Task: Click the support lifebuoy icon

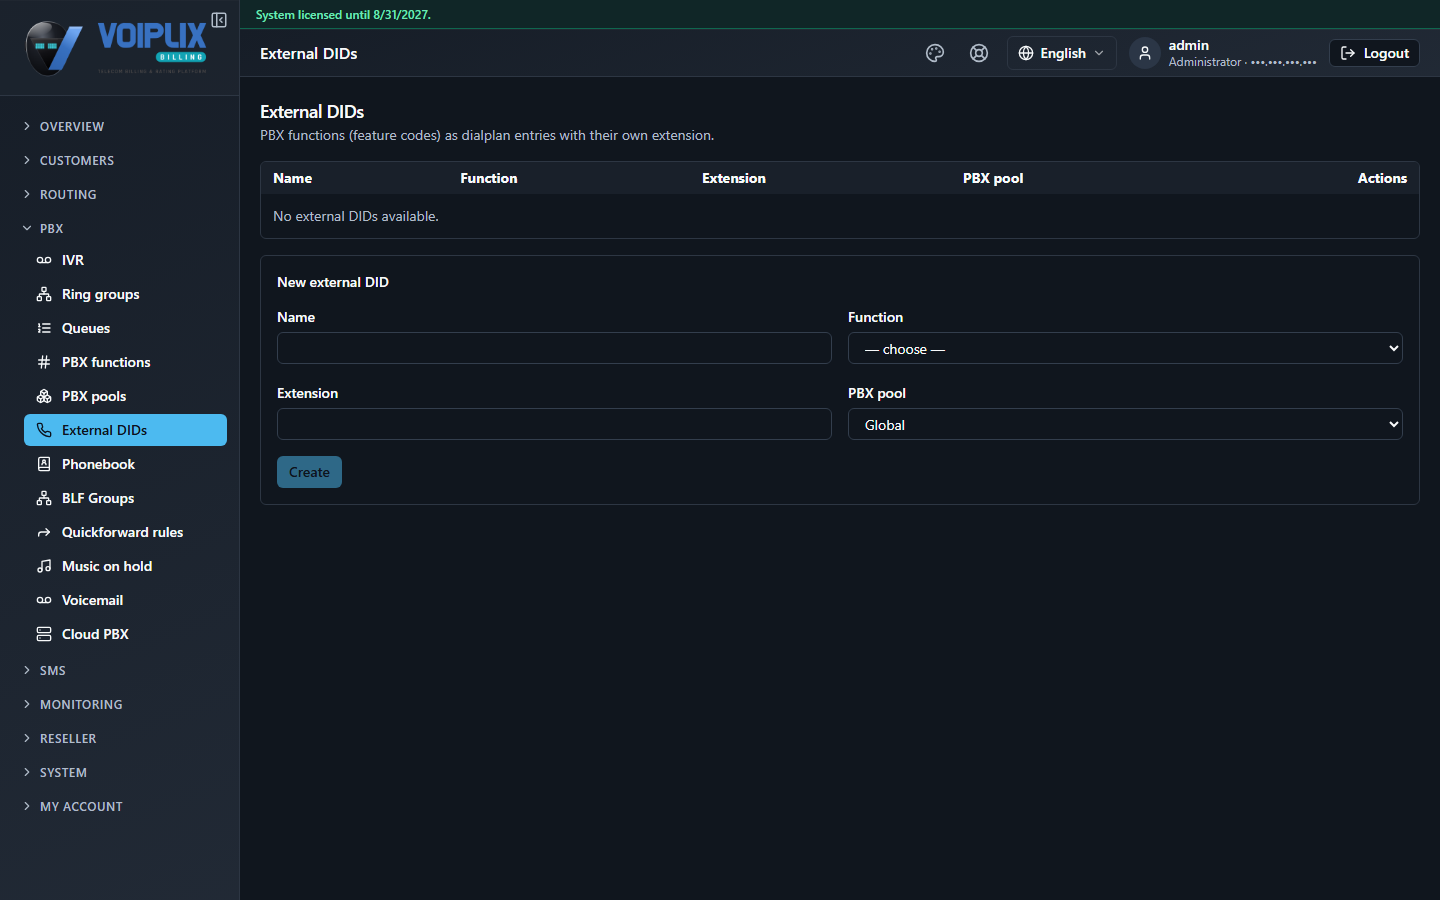Action: point(979,53)
